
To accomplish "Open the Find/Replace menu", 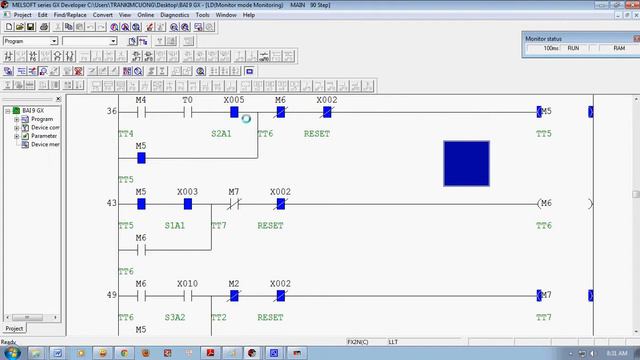I will coord(70,15).
